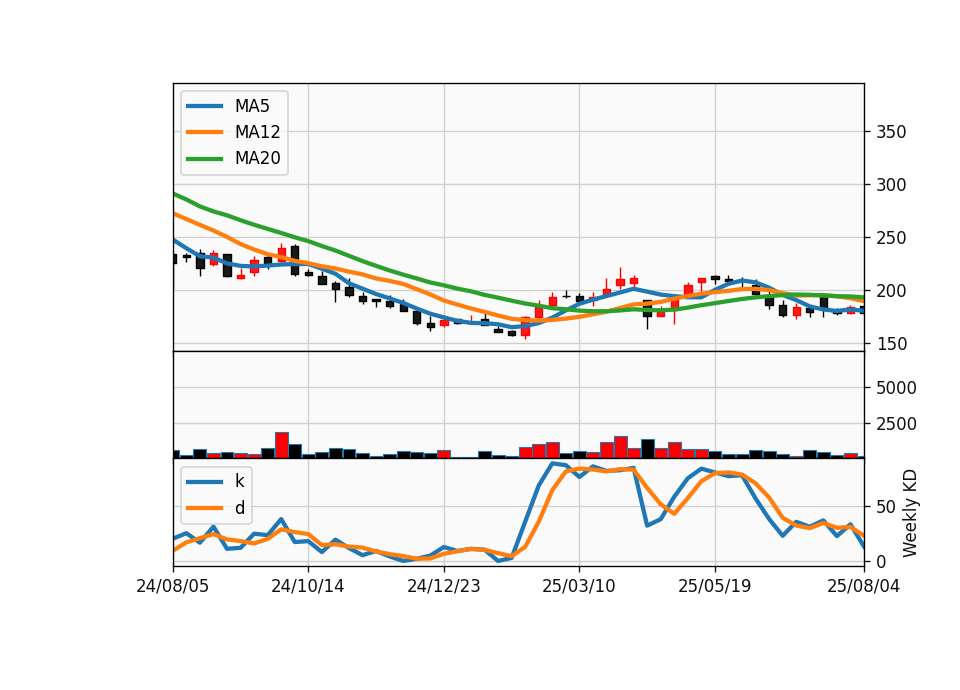Screen dimensions: 960x690
Task: Click the 24/08/05 date label
Action: (x=173, y=586)
